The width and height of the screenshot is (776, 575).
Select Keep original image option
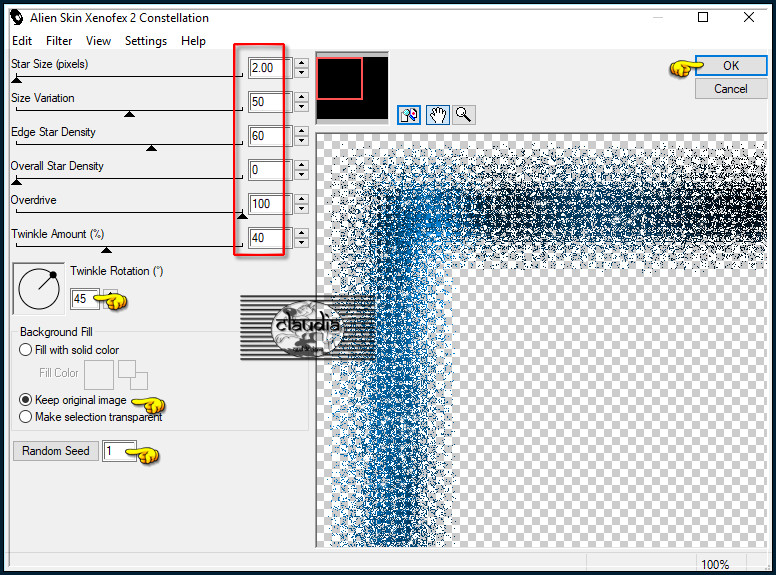click(x=72, y=400)
